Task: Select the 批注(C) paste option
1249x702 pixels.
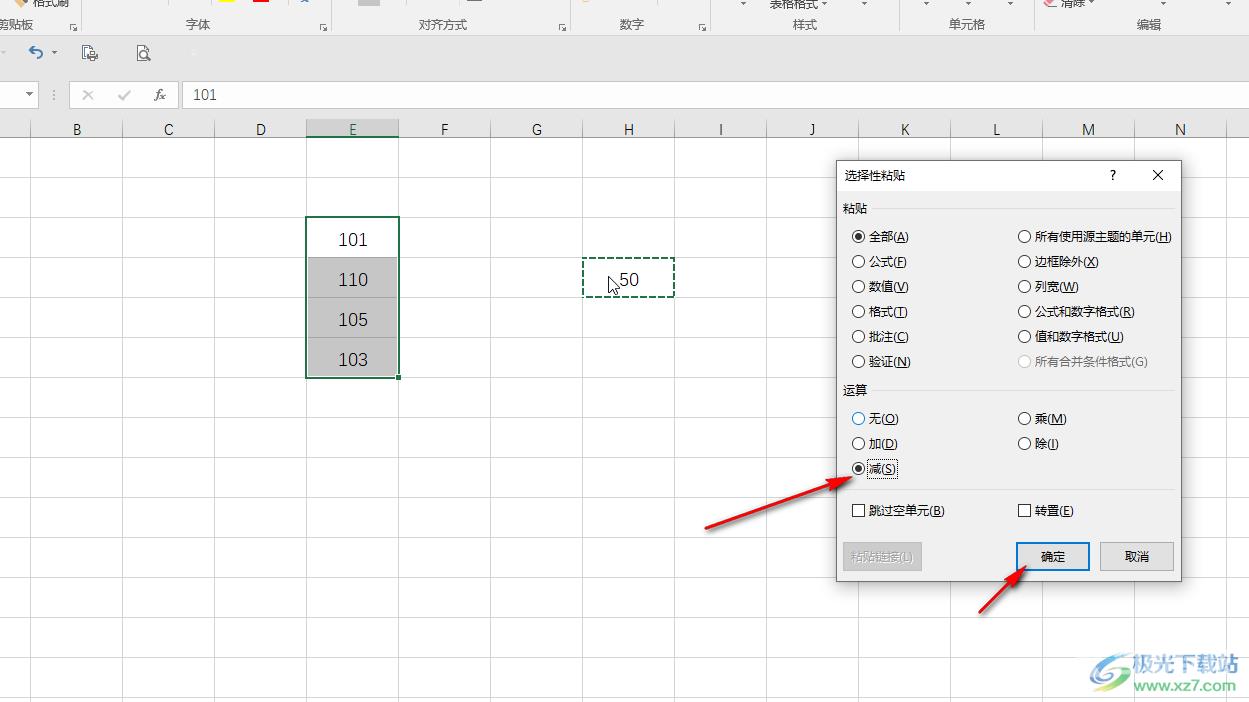Action: [880, 337]
